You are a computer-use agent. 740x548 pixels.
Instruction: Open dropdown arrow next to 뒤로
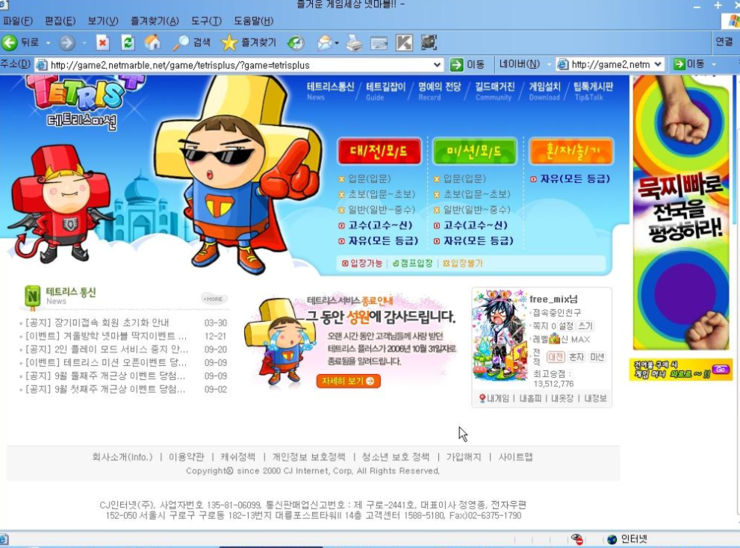[x=48, y=43]
